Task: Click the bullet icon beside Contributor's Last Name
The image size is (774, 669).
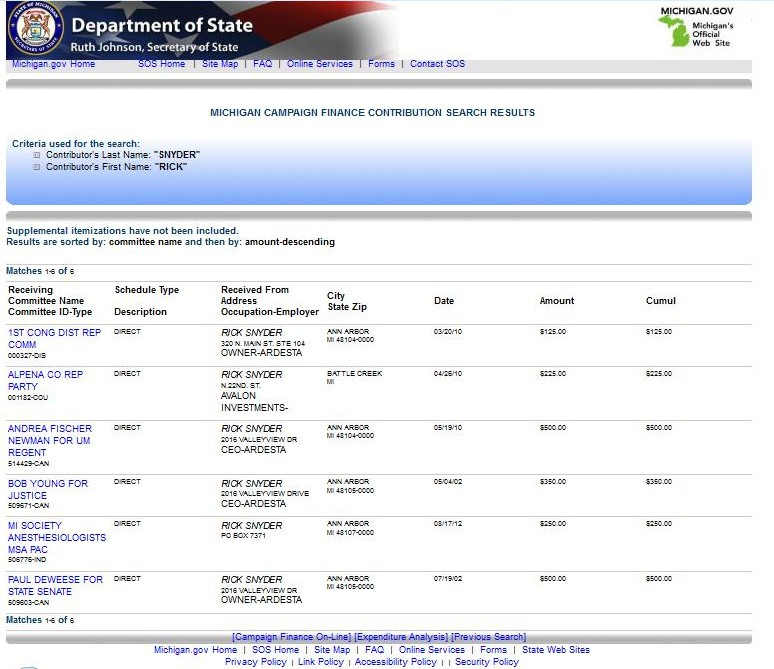Action: pyautogui.click(x=37, y=155)
